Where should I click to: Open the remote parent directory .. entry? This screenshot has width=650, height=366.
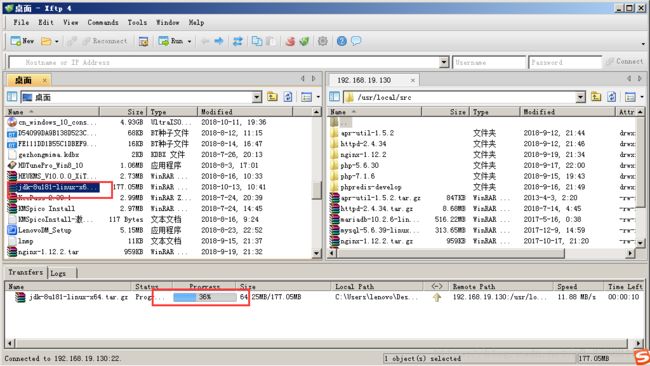pyautogui.click(x=341, y=122)
